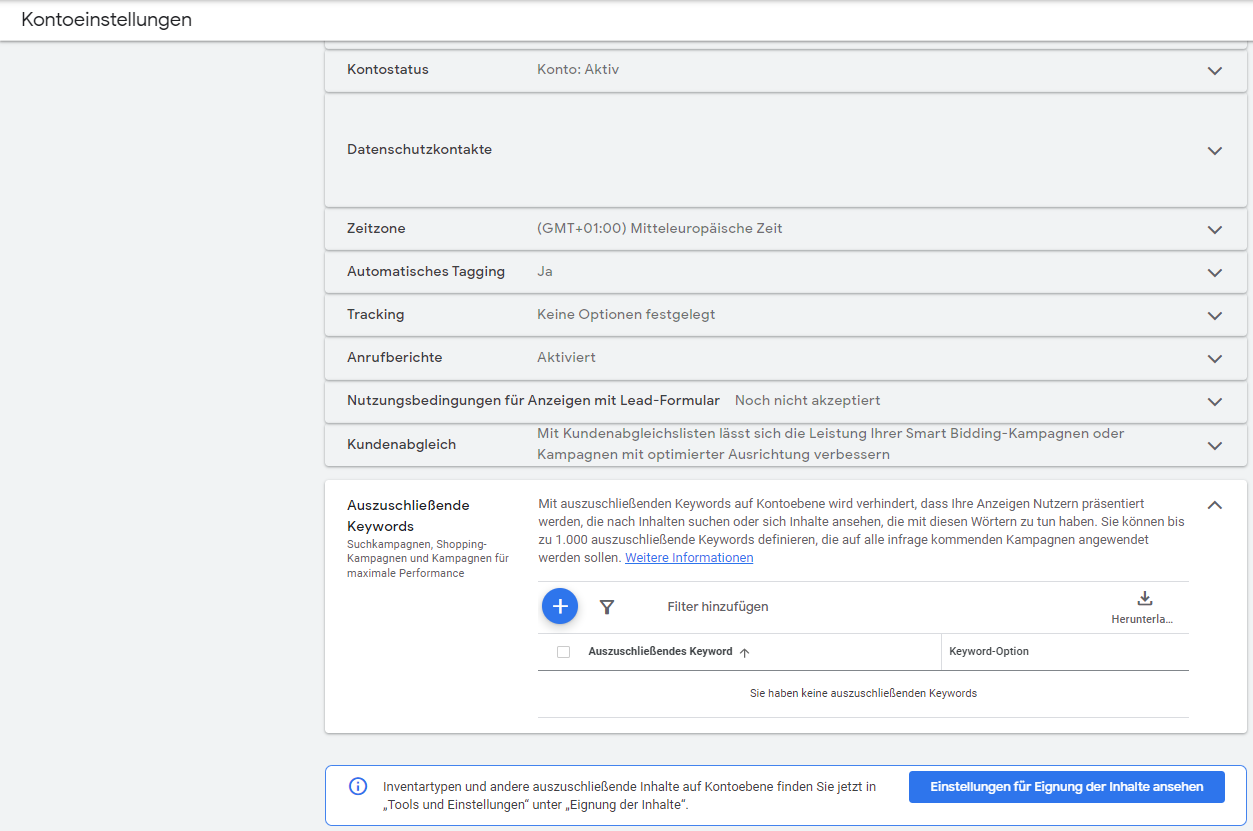Expand the Kundenabgleich section
Image resolution: width=1253 pixels, height=831 pixels.
pos(1215,446)
